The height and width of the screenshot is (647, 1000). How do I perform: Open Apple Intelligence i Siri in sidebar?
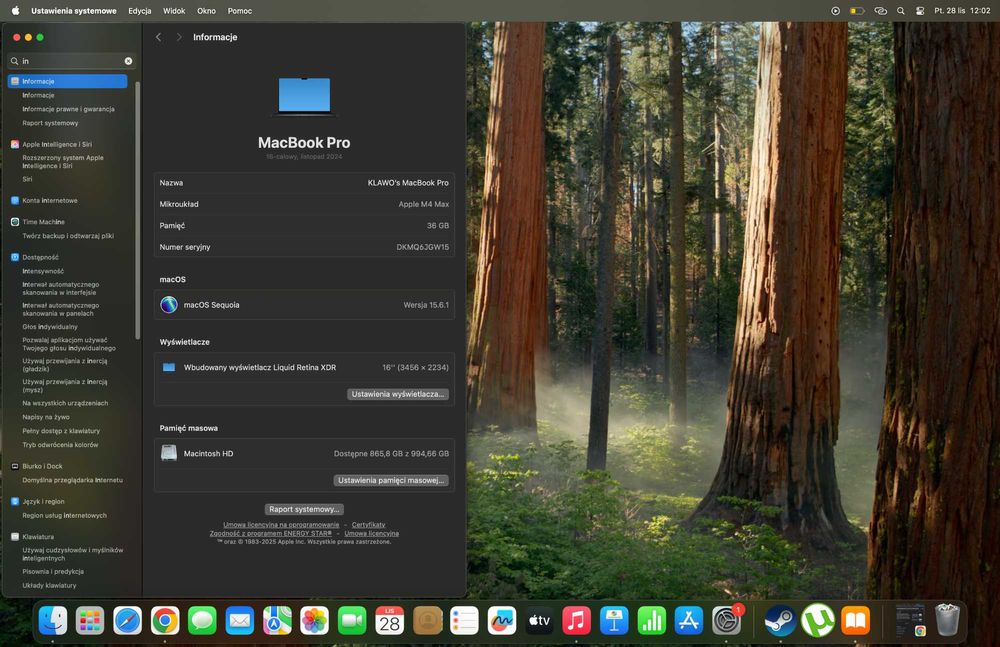pos(57,144)
